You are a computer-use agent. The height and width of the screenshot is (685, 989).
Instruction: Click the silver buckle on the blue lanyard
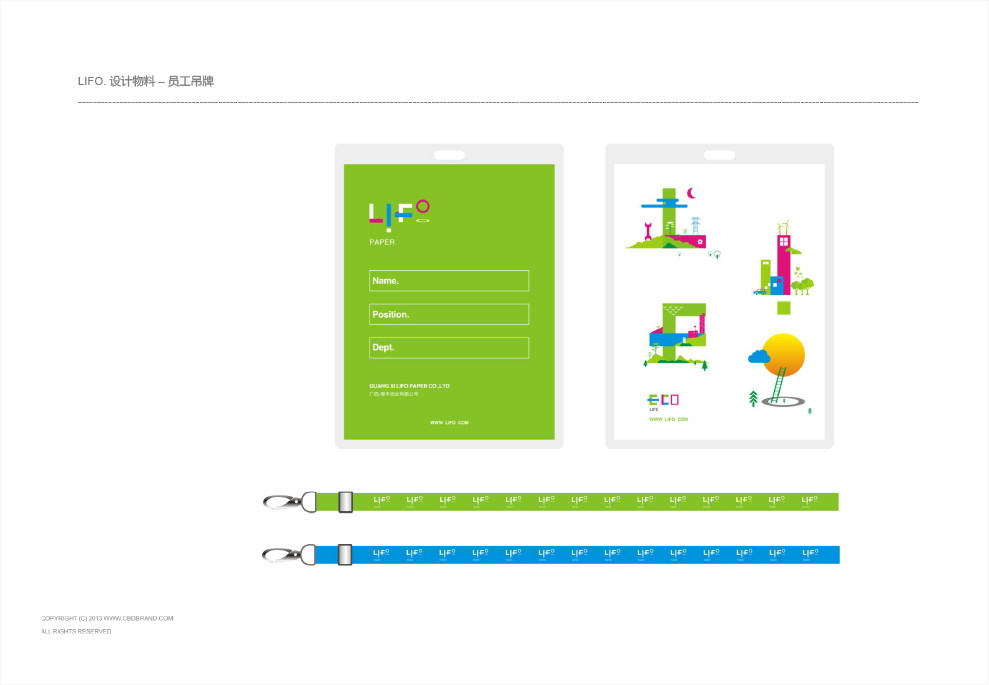click(345, 554)
